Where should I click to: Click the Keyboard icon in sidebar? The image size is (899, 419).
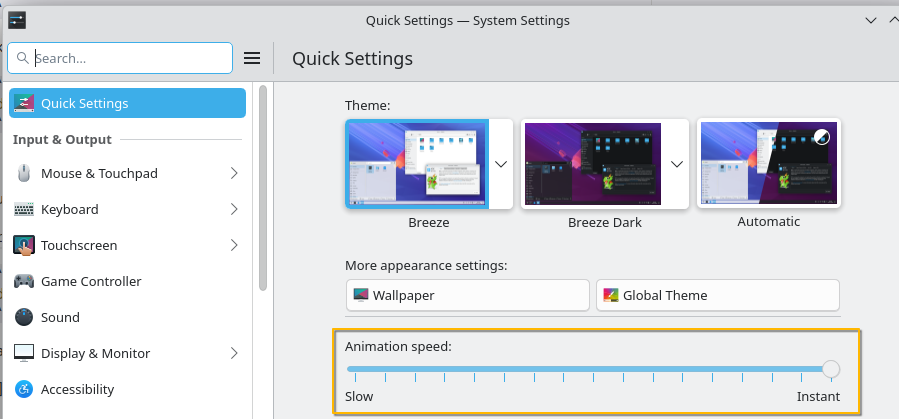[x=24, y=210]
